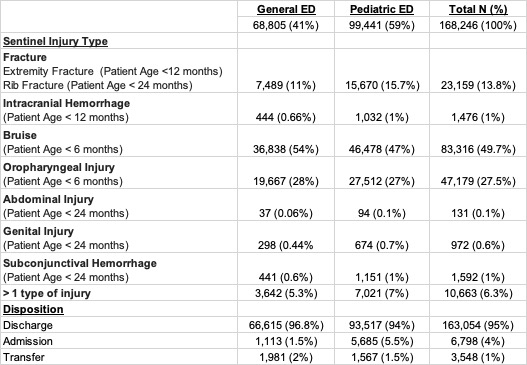Click the Fracture row label
This screenshot has height=365, width=527.
[x=25, y=57]
